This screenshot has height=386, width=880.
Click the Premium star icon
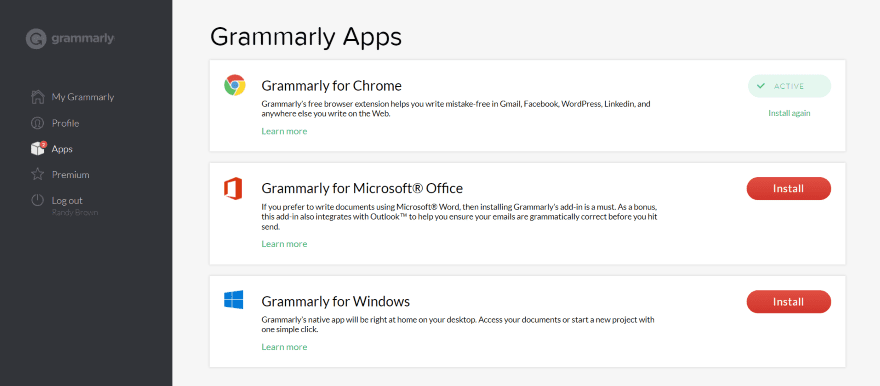(37, 174)
